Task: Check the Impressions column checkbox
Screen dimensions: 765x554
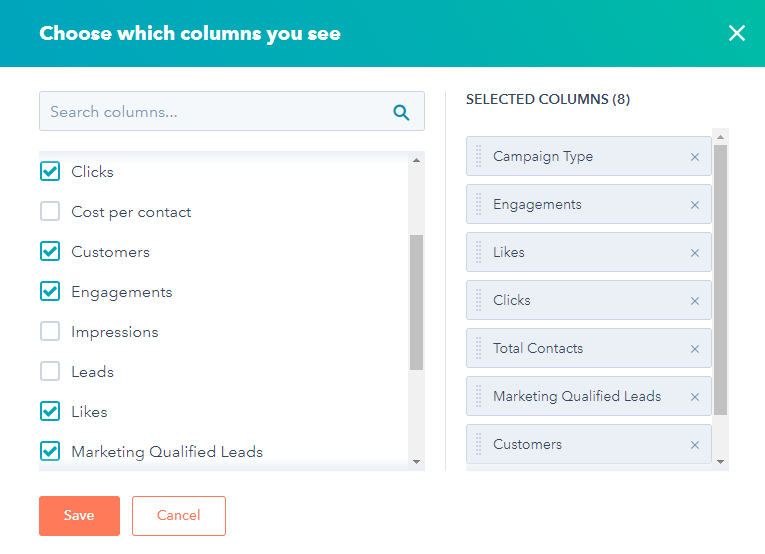Action: [50, 332]
